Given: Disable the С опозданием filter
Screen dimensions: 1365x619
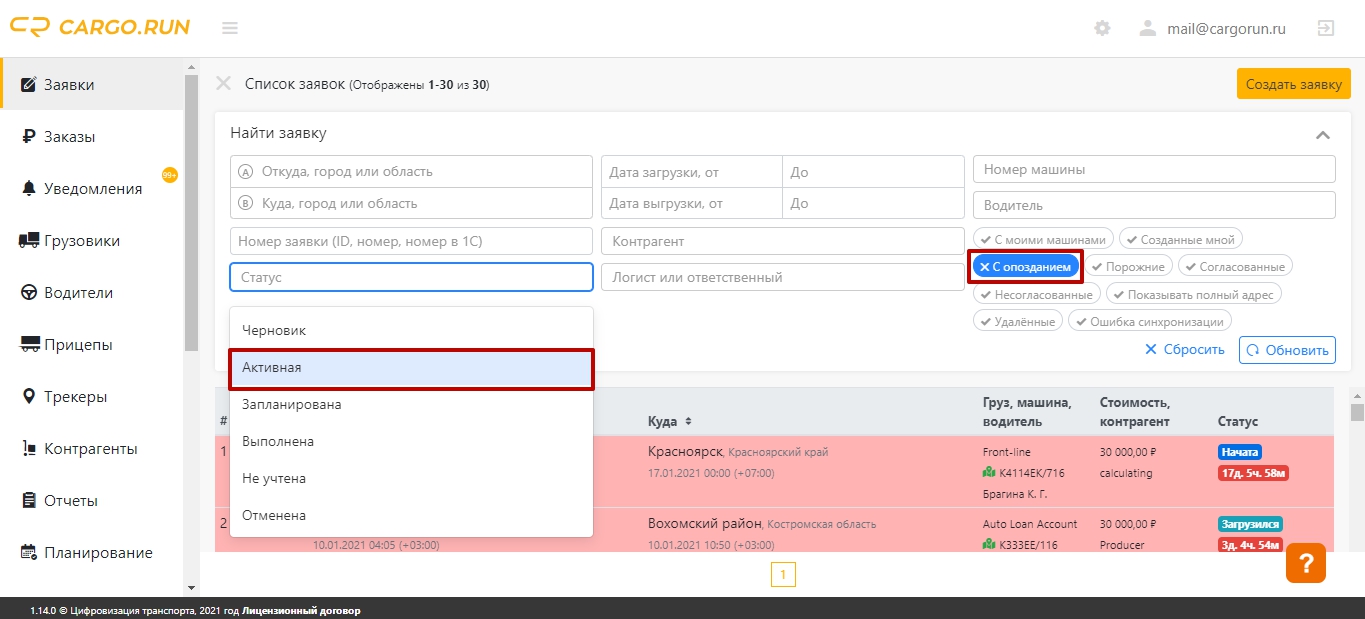Looking at the screenshot, I should (x=1027, y=267).
